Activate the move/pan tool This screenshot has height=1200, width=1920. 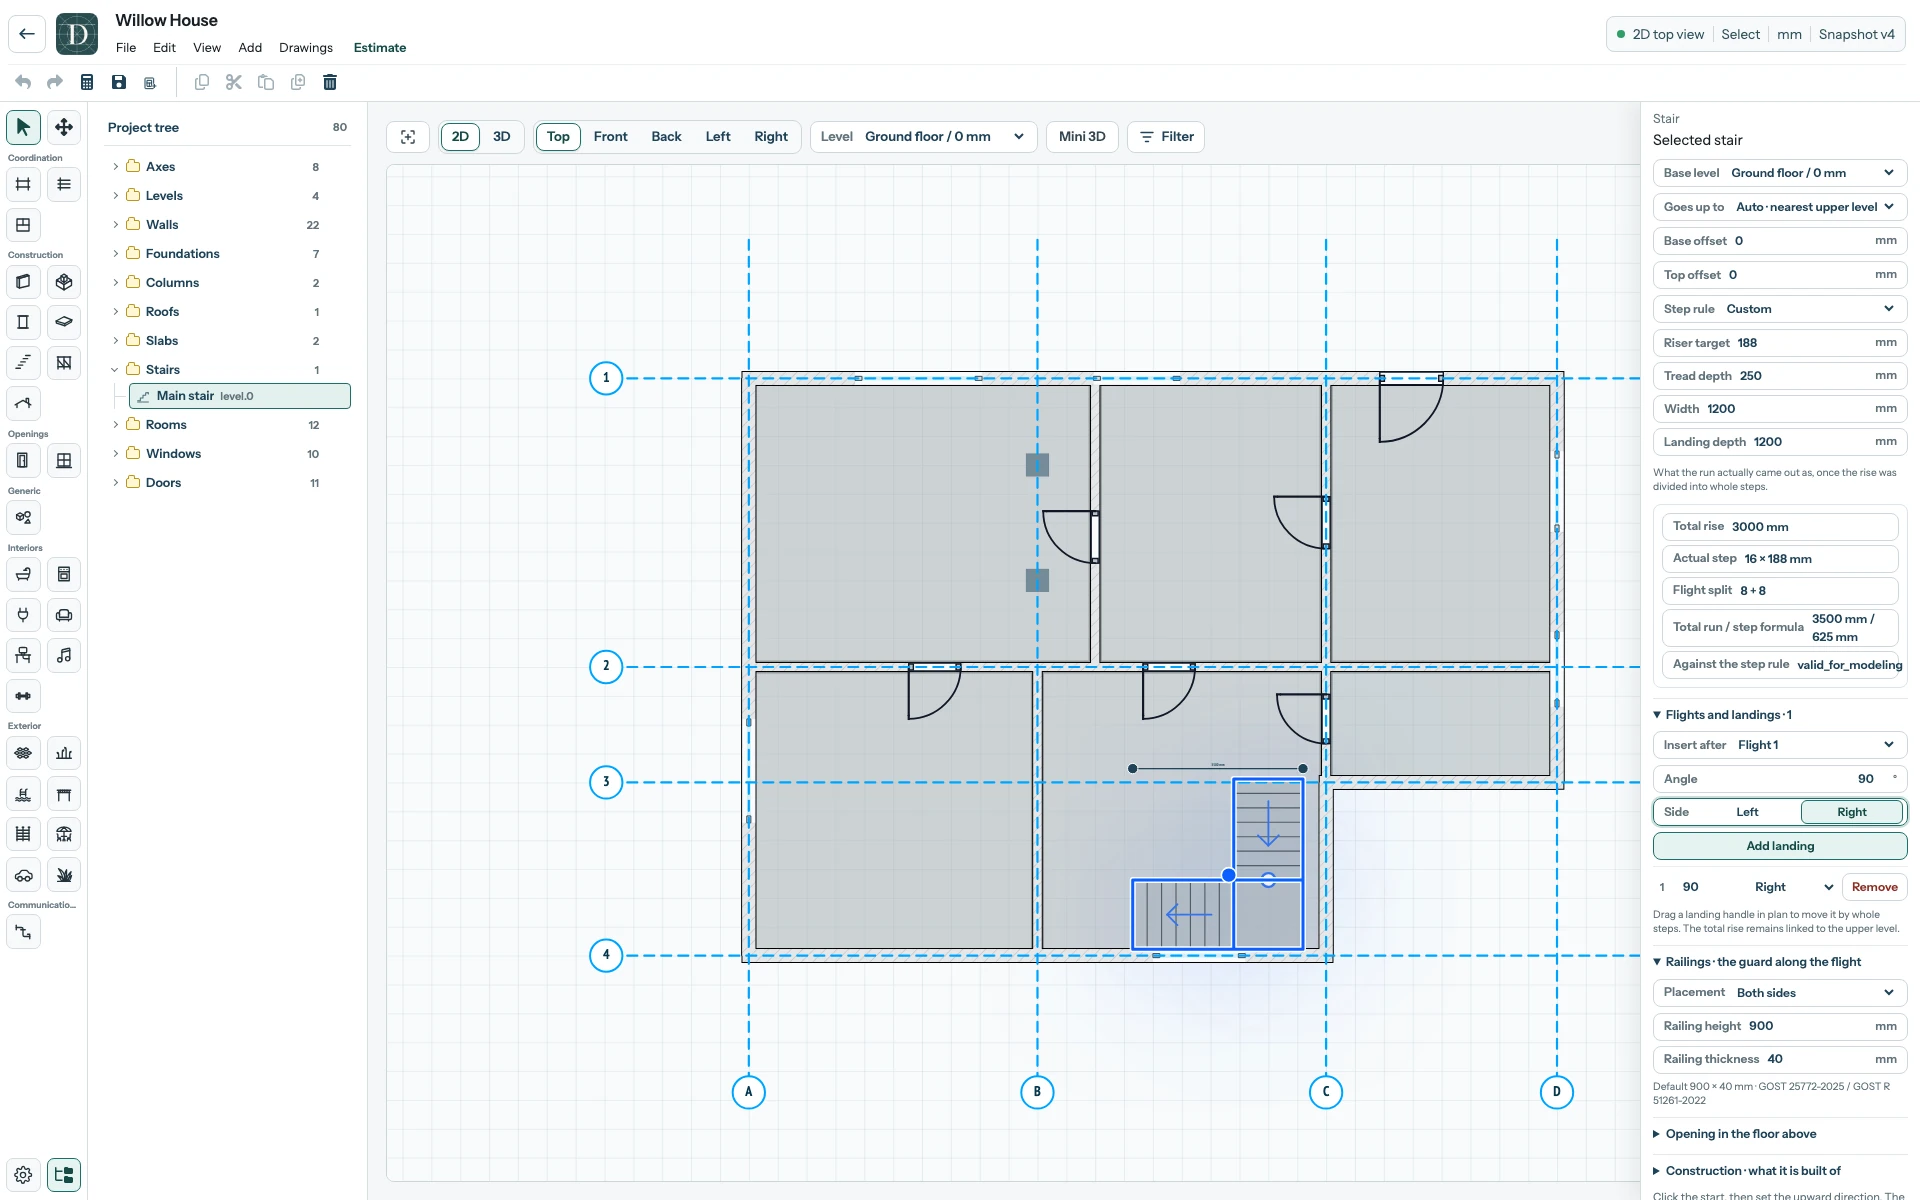[x=64, y=127]
